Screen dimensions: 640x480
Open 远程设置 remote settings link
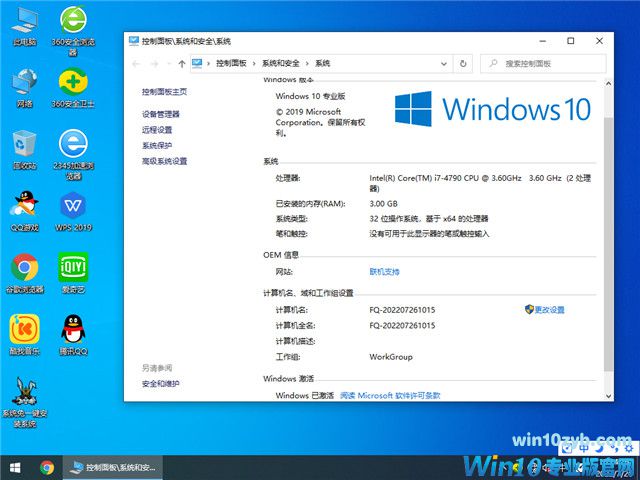pyautogui.click(x=157, y=130)
